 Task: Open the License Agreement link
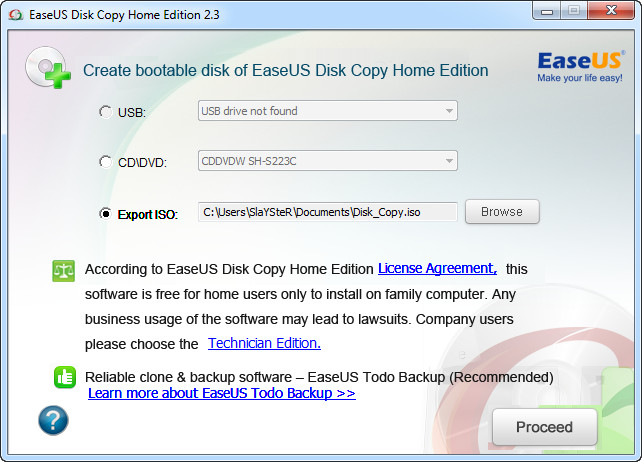coord(437,268)
